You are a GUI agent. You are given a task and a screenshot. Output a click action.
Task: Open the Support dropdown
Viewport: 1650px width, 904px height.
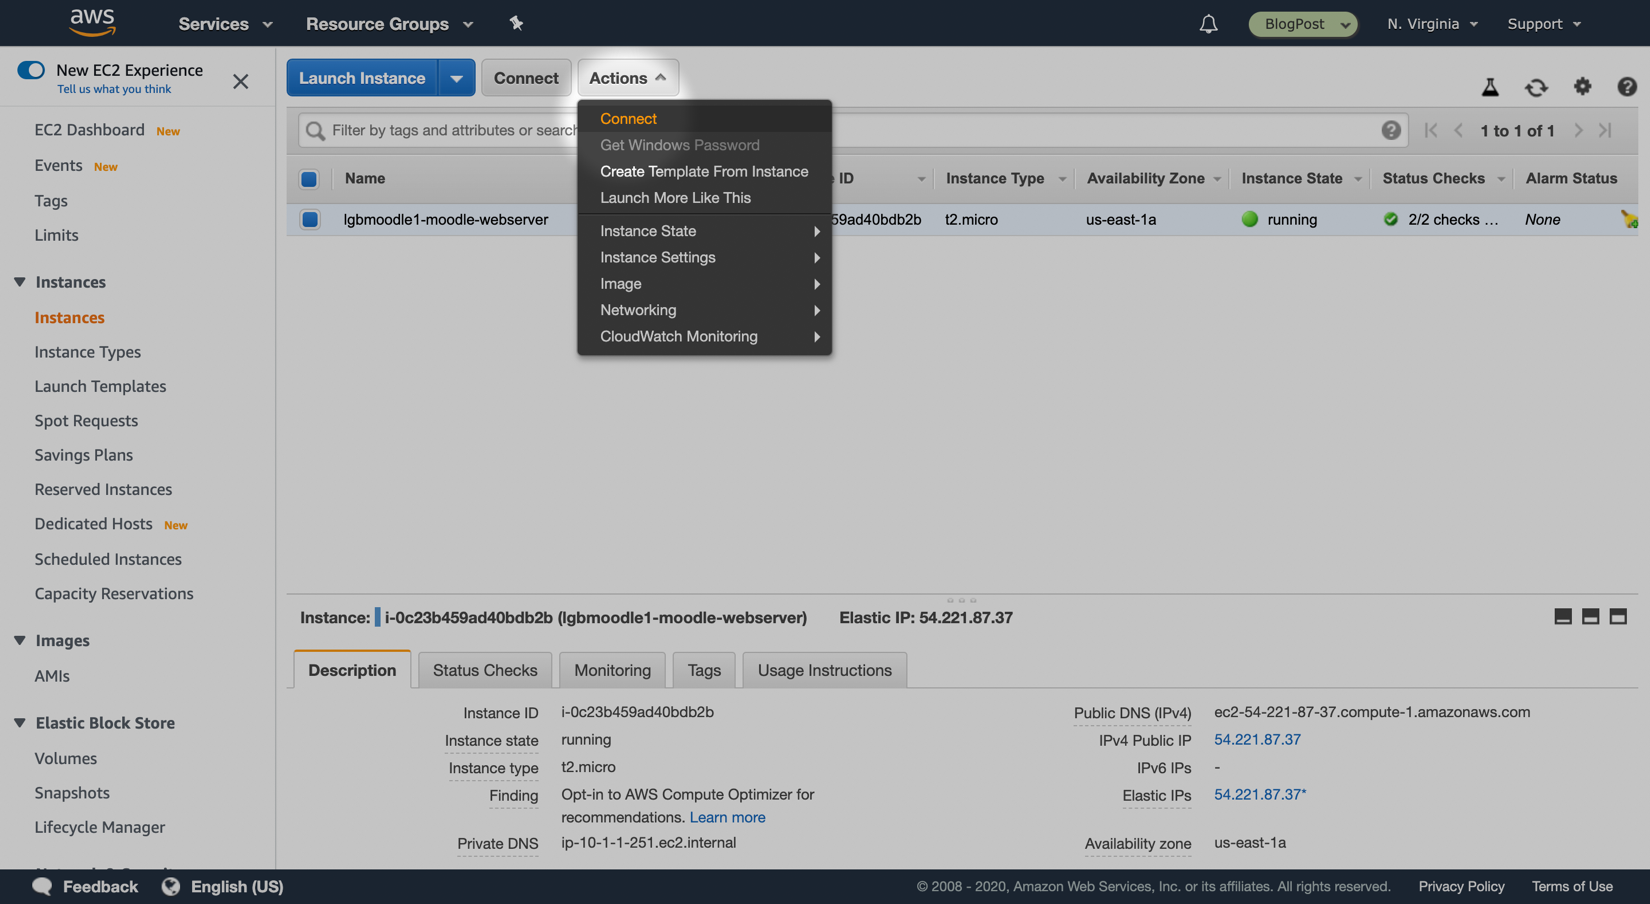pos(1544,24)
